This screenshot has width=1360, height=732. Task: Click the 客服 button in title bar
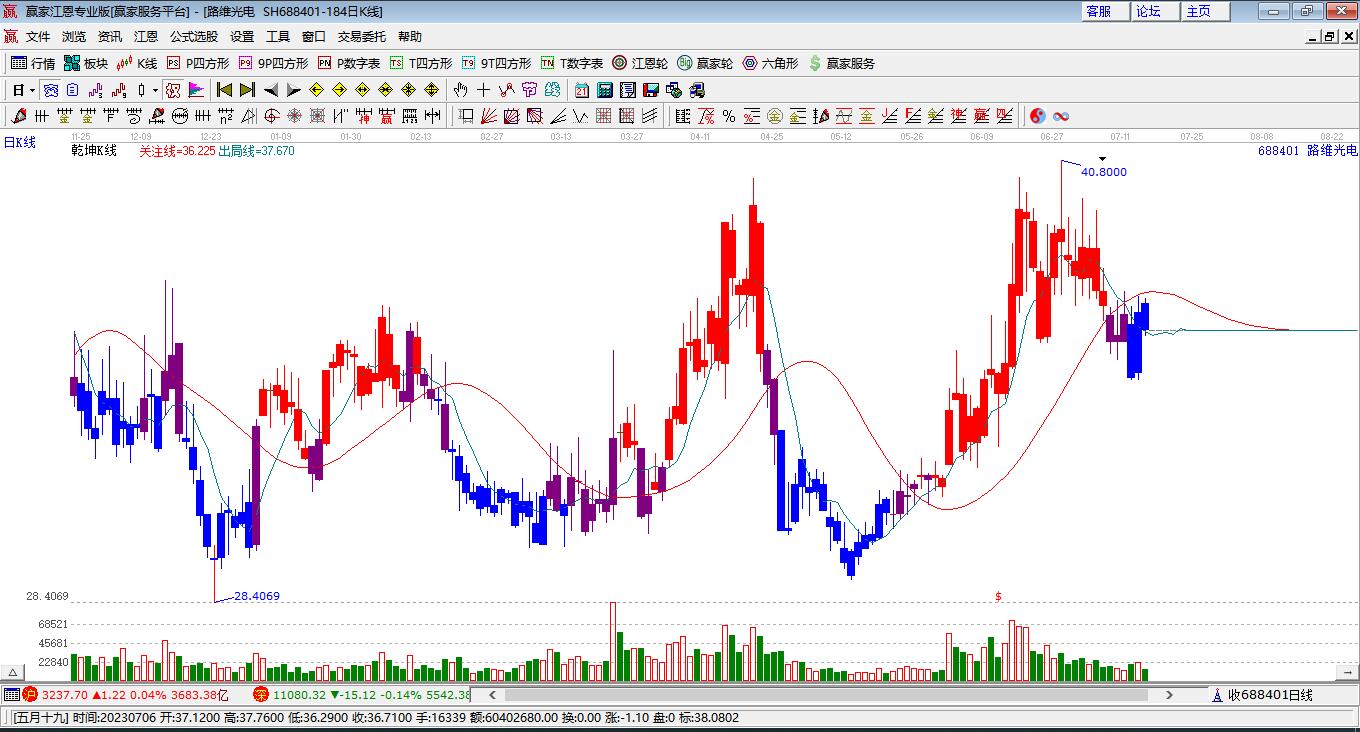pos(1105,11)
